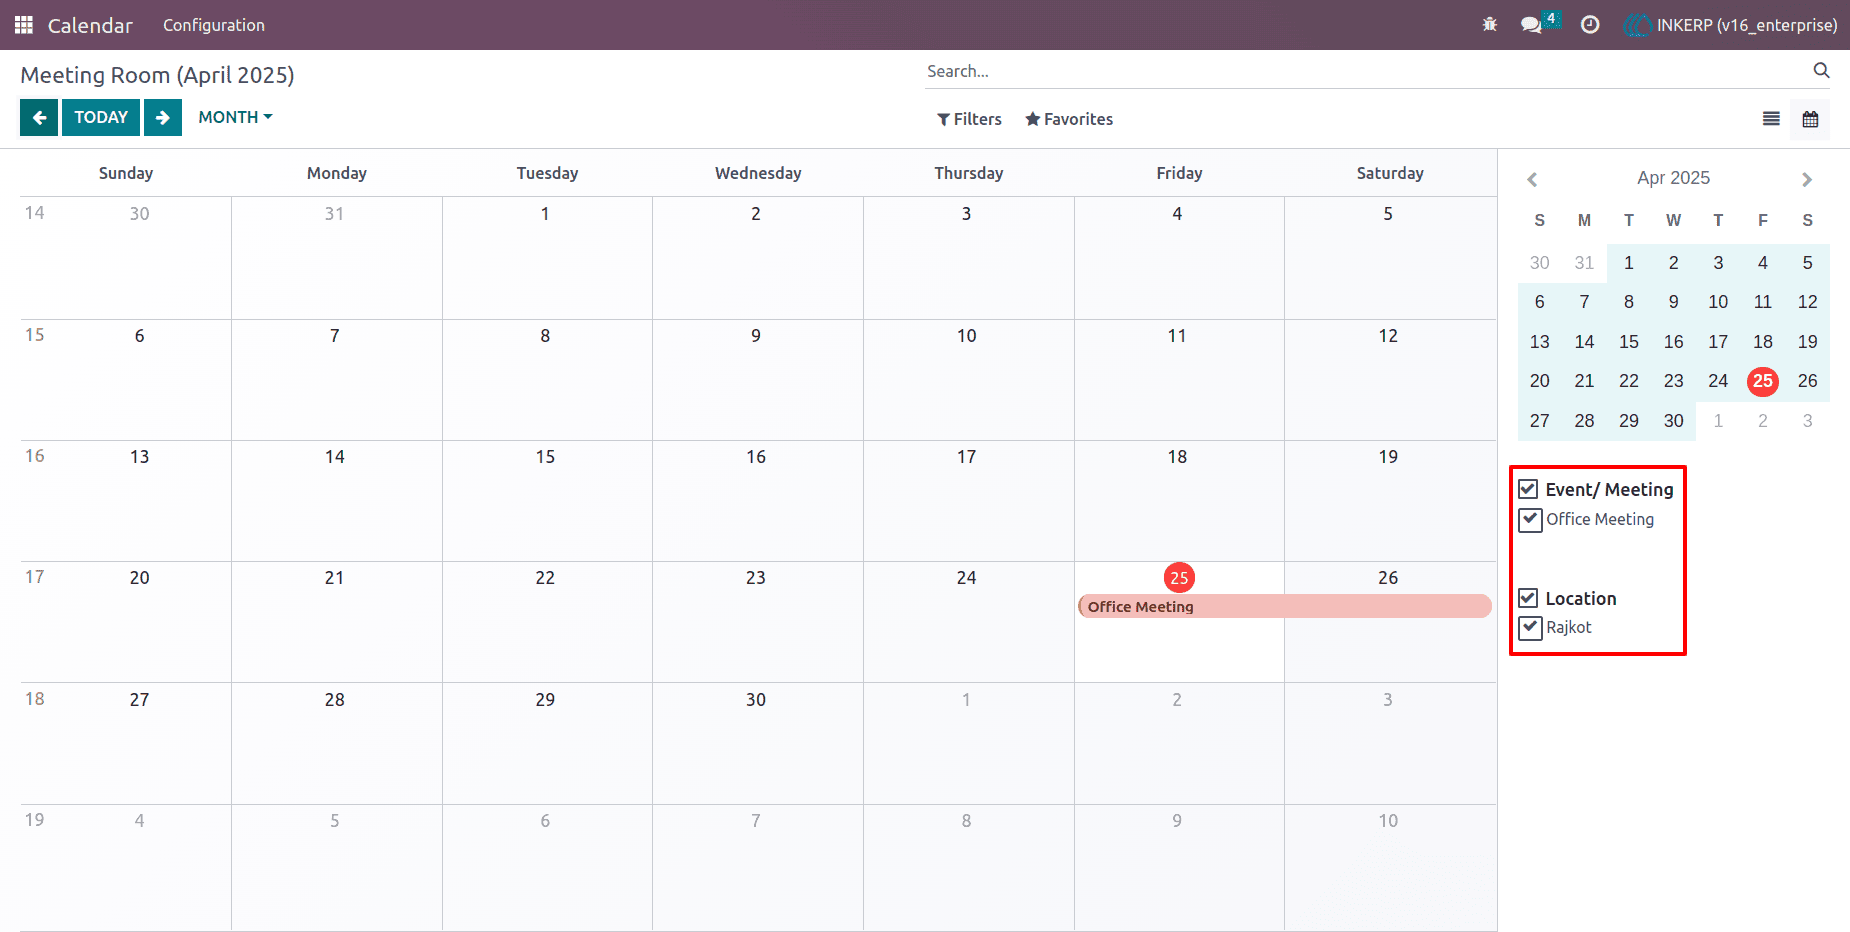Open the activities clock icon
1850x932 pixels.
(1590, 25)
